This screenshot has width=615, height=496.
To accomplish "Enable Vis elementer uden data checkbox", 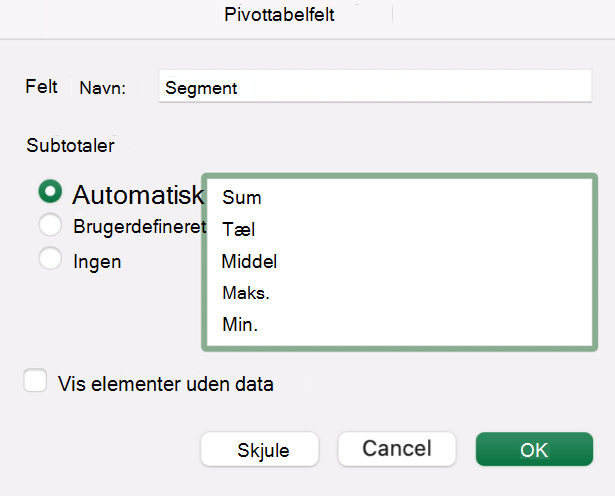I will click(x=35, y=380).
